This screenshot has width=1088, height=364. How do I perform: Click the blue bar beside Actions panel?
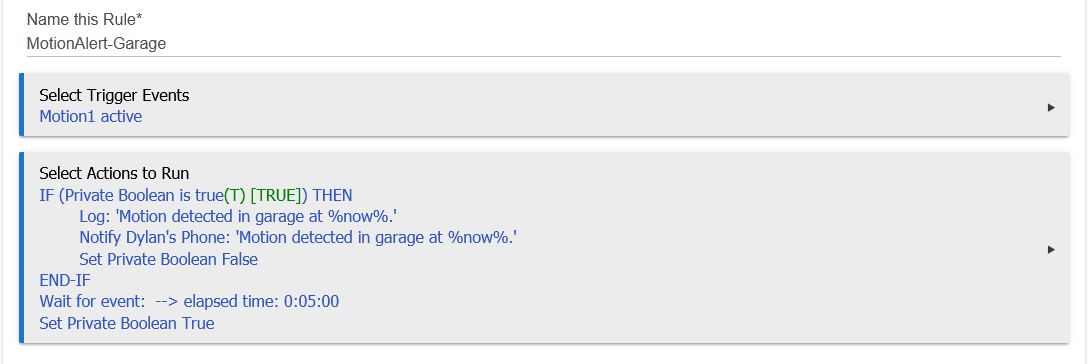click(22, 248)
